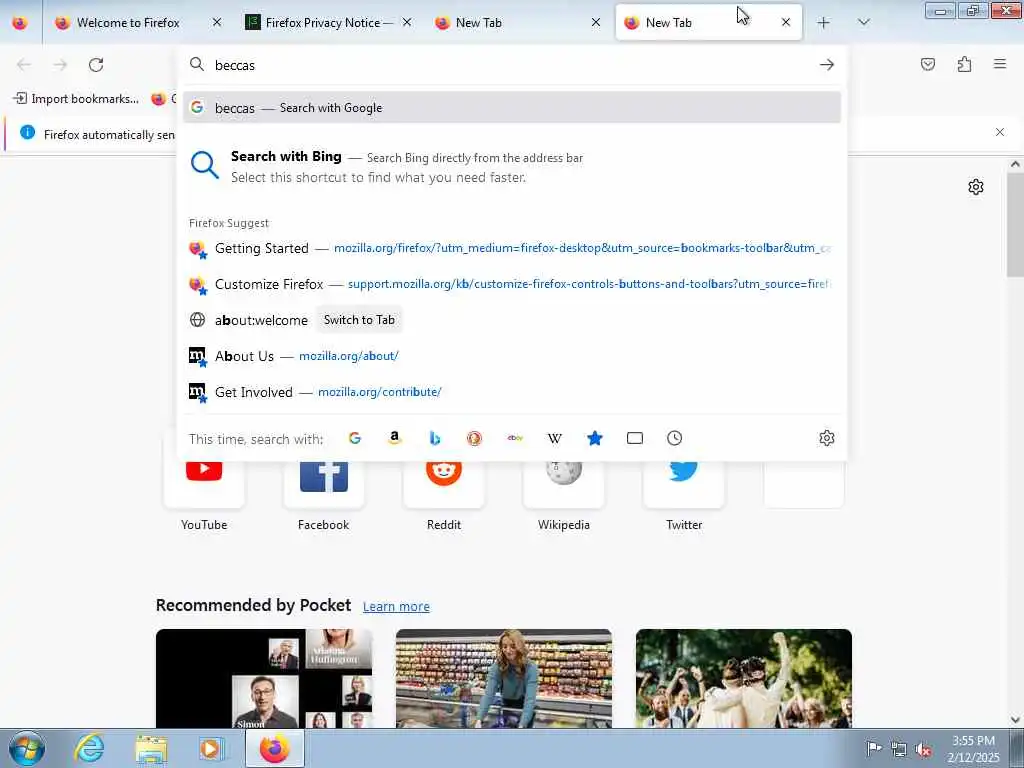
Task: Search this time with Bing icon
Action: click(x=435, y=438)
